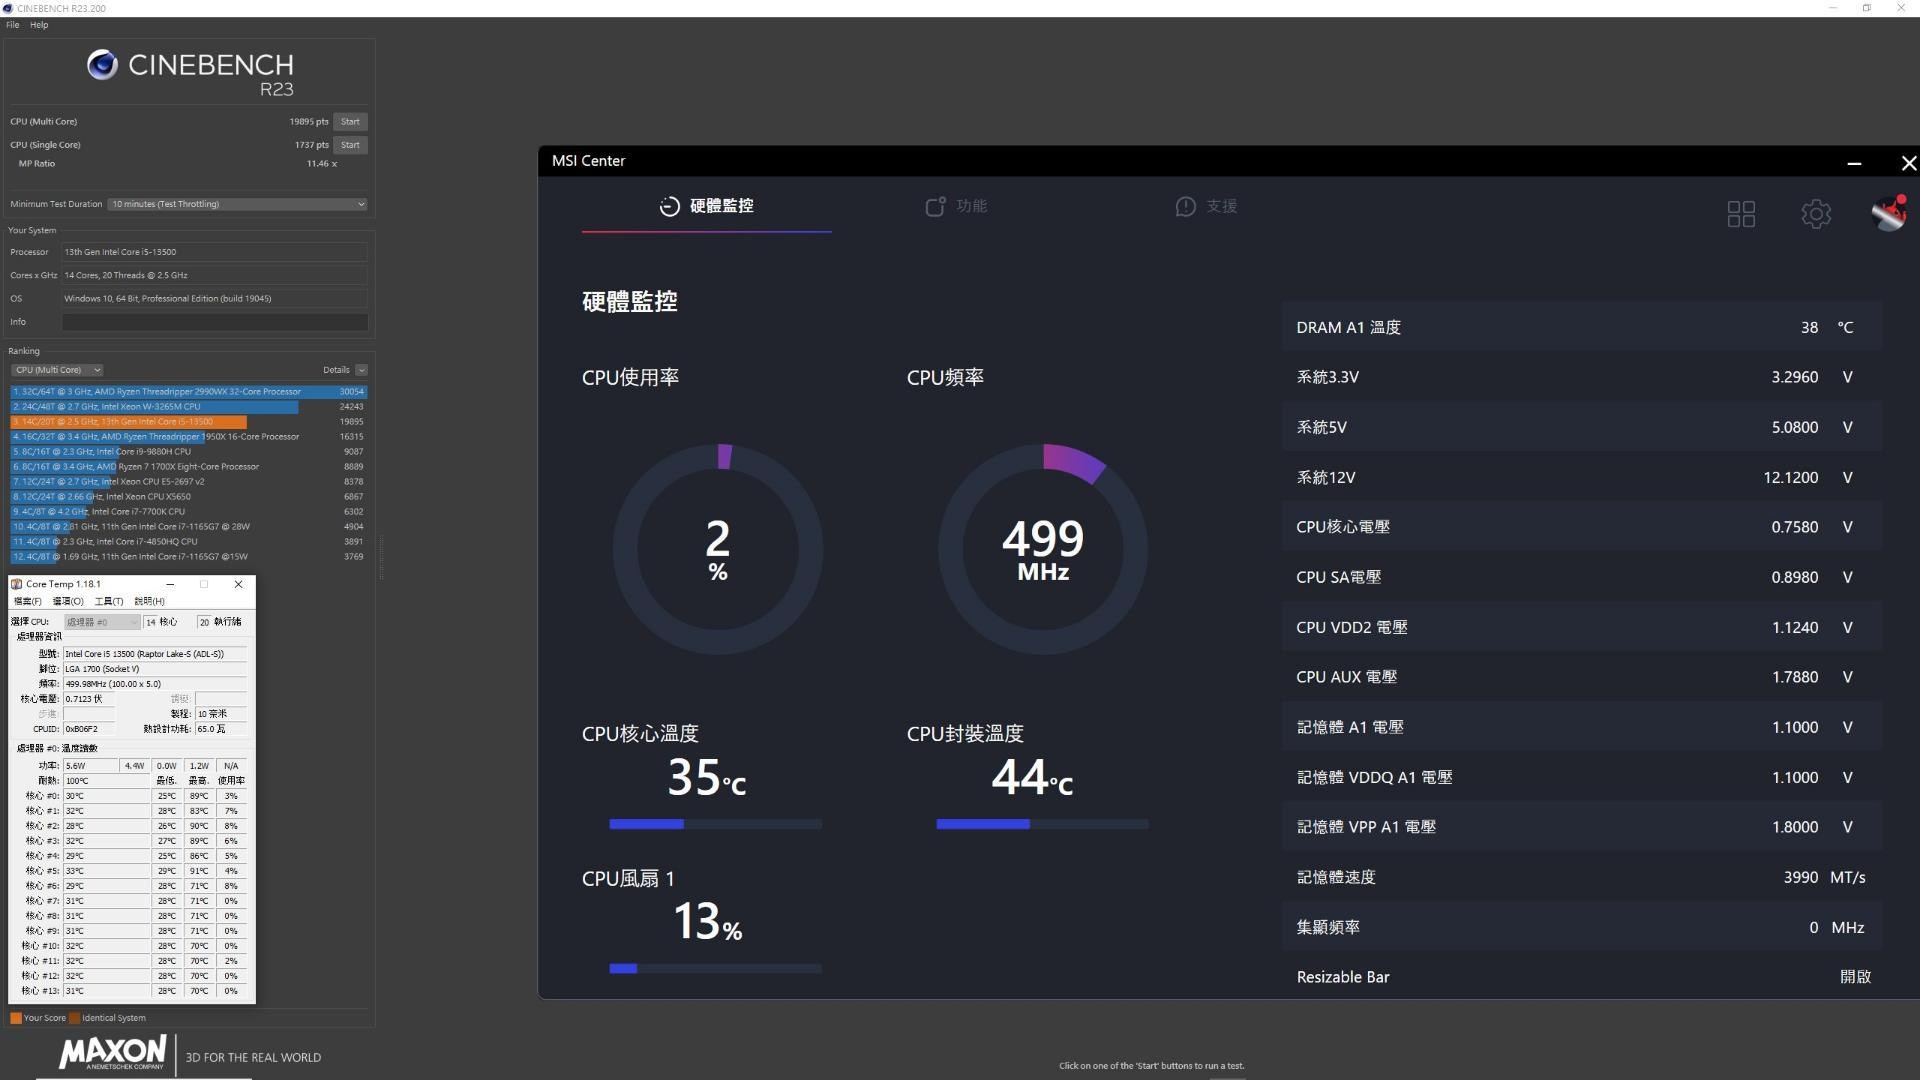1920x1080 pixels.
Task: Select the i7-1165G7 @ 28W ranking row
Action: pos(189,527)
